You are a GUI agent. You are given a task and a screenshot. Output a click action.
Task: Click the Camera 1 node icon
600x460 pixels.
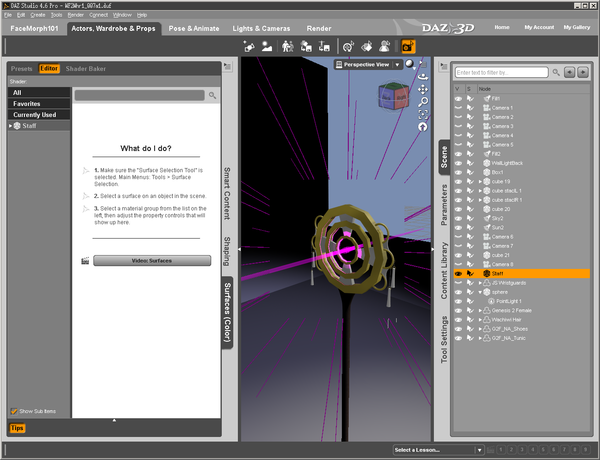tap(487, 108)
